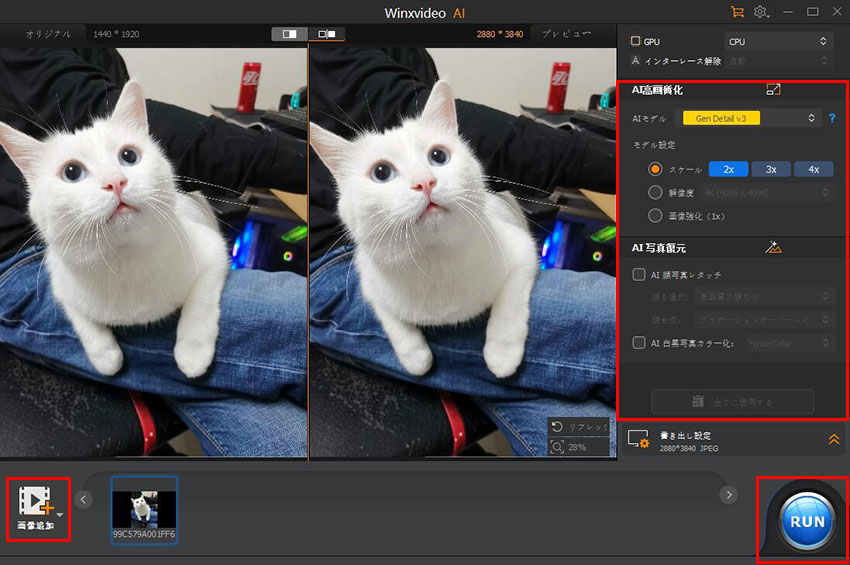
Task: Select the 99C579A001FF6 thumbnail
Action: pos(144,510)
